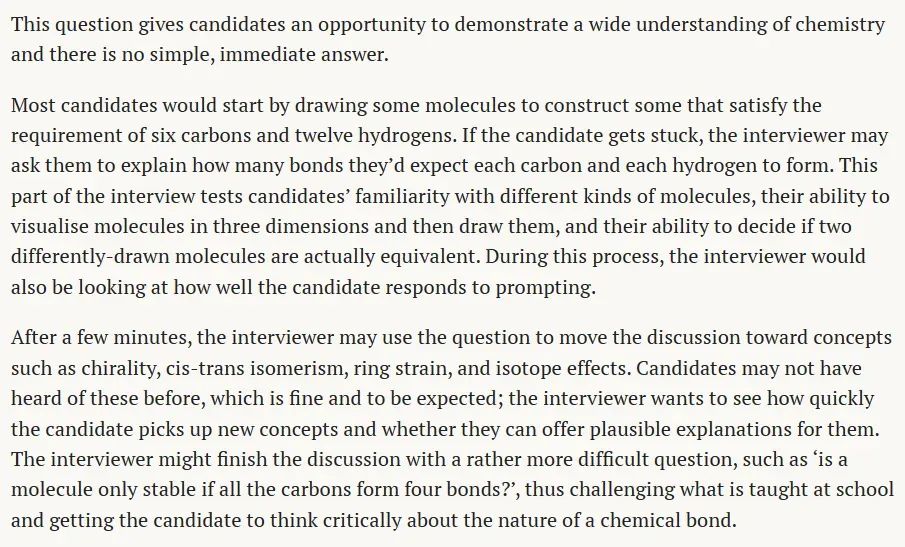Click the word 'stuck' in the second paragraph
The height and width of the screenshot is (547, 905).
pyautogui.click(x=678, y=136)
